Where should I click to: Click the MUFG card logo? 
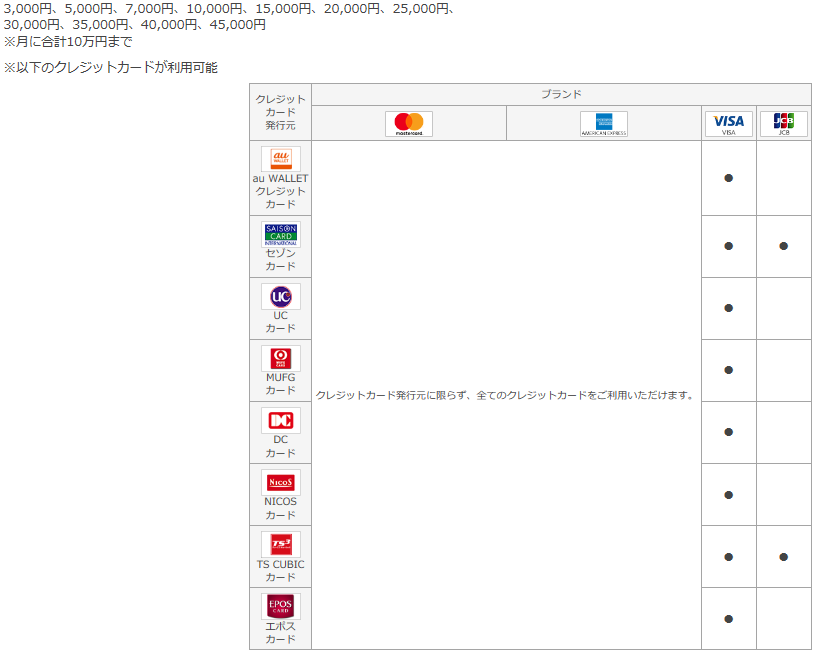pyautogui.click(x=281, y=358)
